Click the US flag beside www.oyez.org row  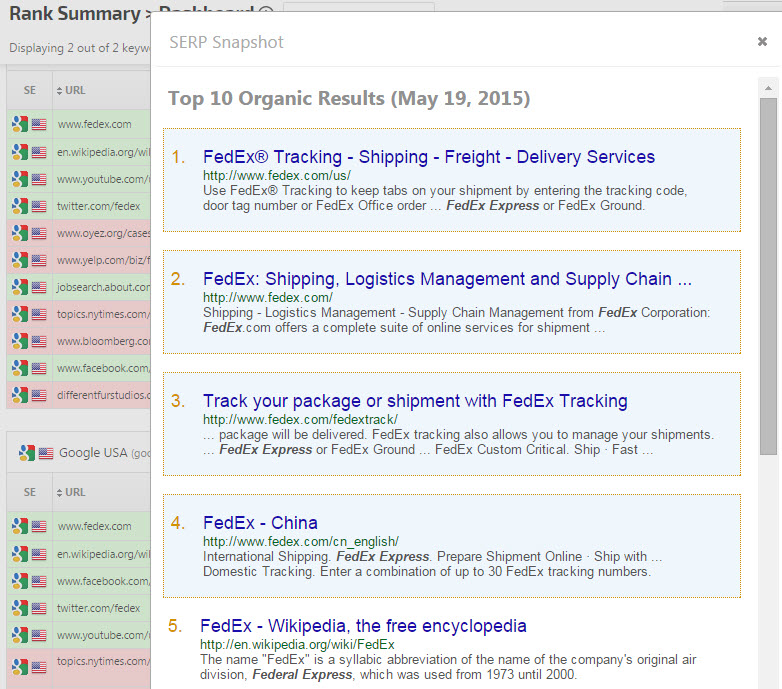click(x=39, y=233)
